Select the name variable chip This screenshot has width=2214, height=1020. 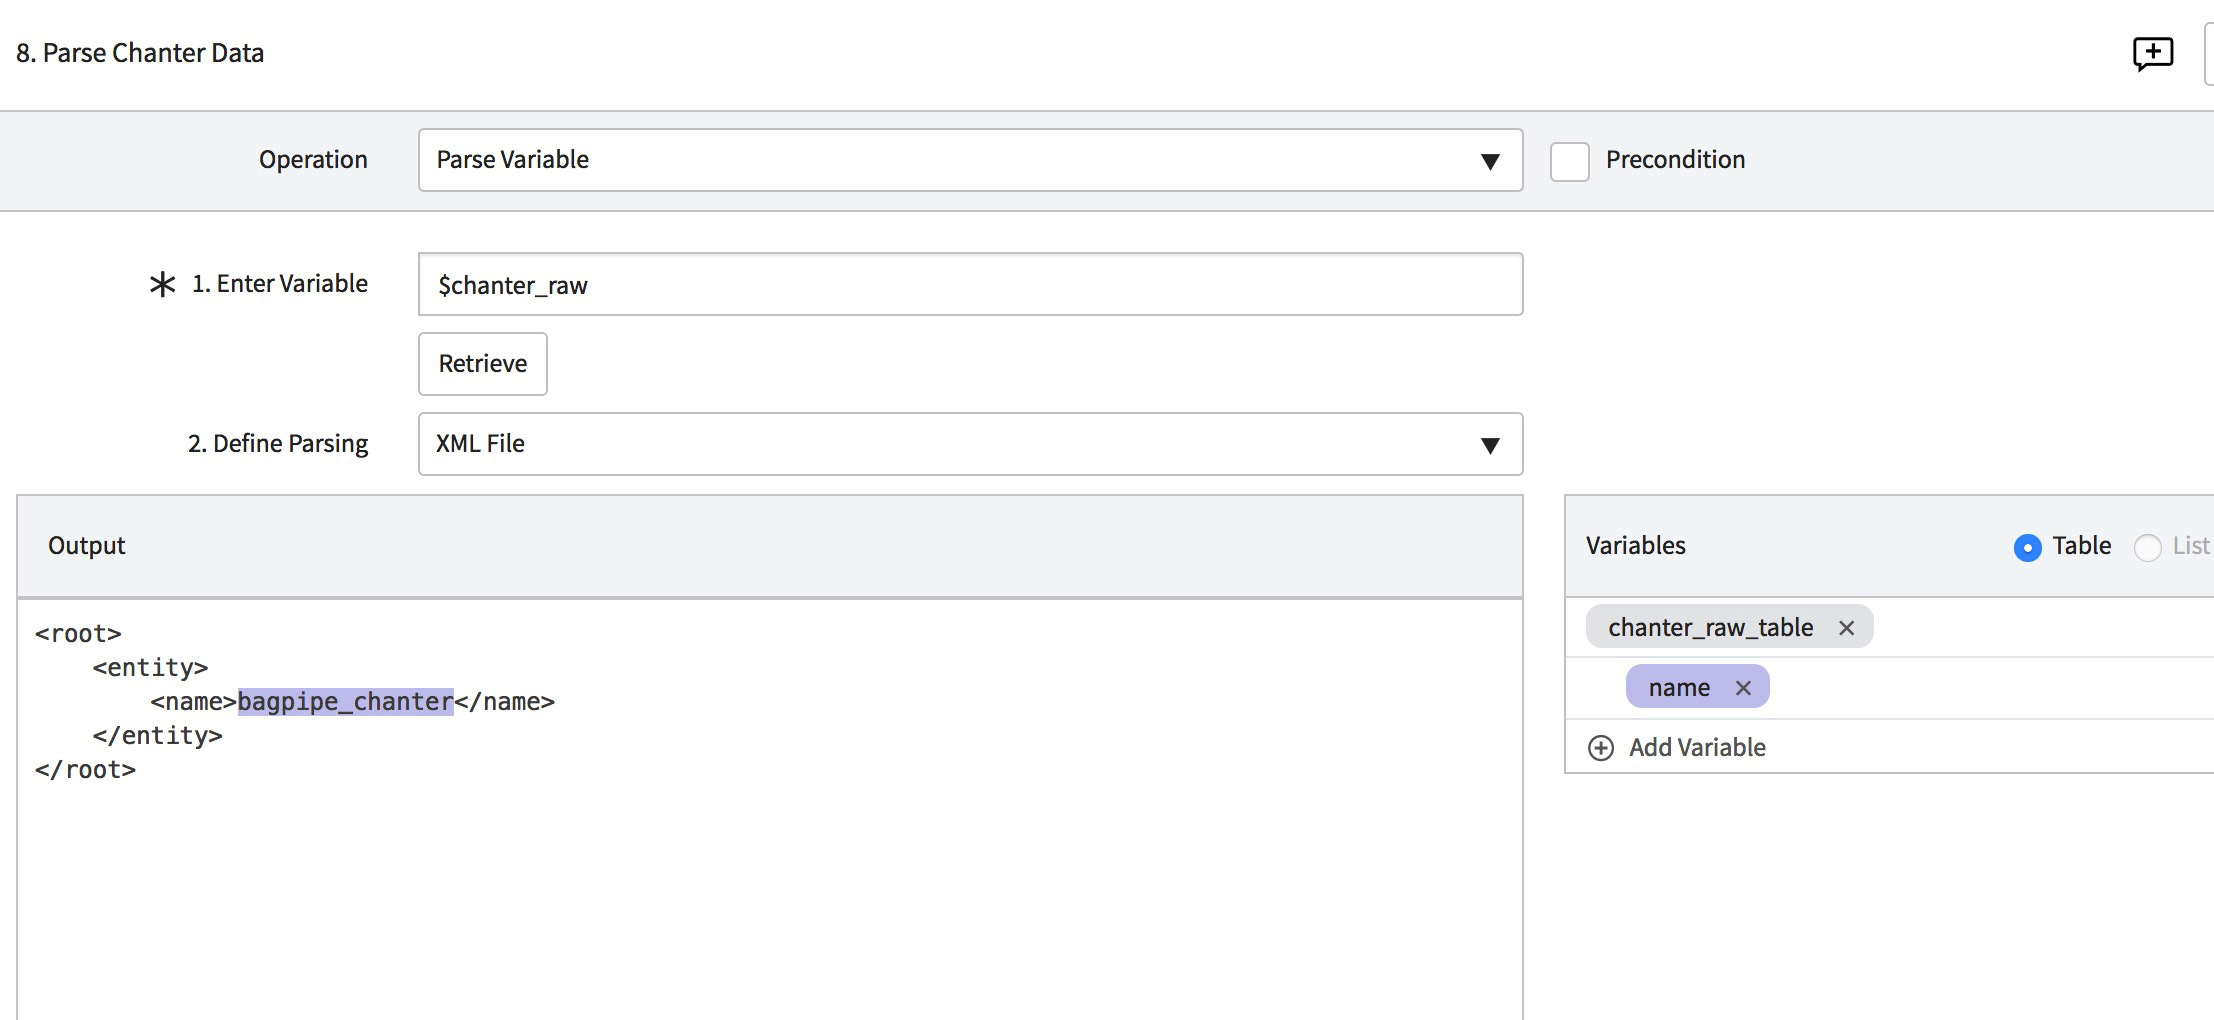tap(1678, 688)
